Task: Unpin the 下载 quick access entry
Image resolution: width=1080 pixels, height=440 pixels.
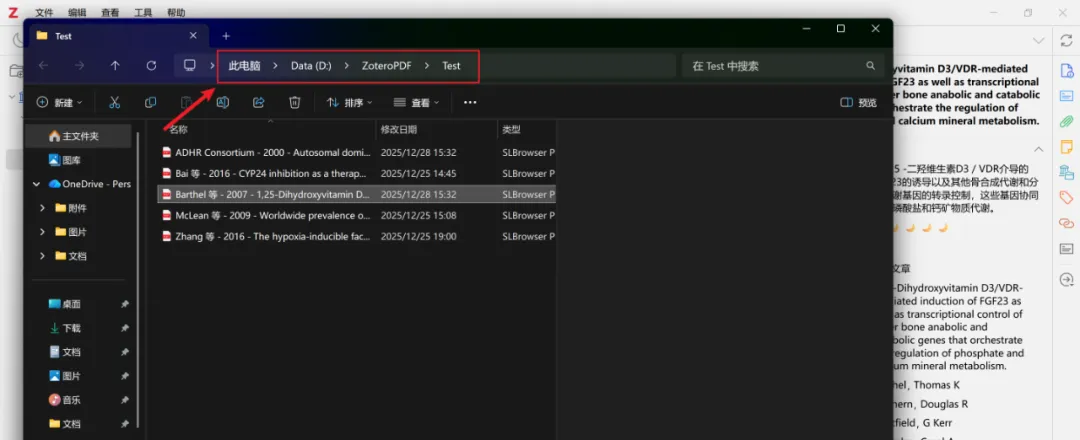Action: (125, 328)
